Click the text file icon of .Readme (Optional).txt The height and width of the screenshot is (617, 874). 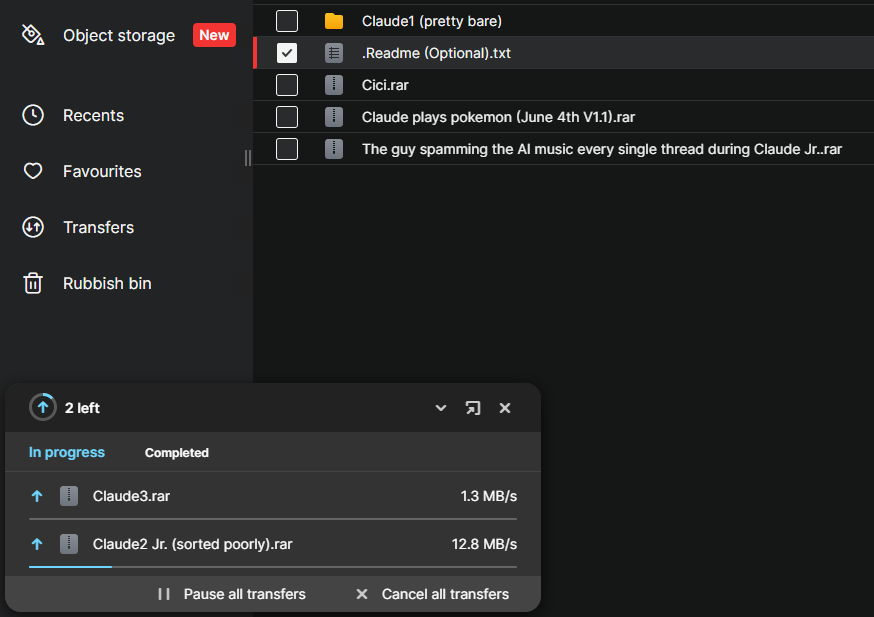[334, 53]
